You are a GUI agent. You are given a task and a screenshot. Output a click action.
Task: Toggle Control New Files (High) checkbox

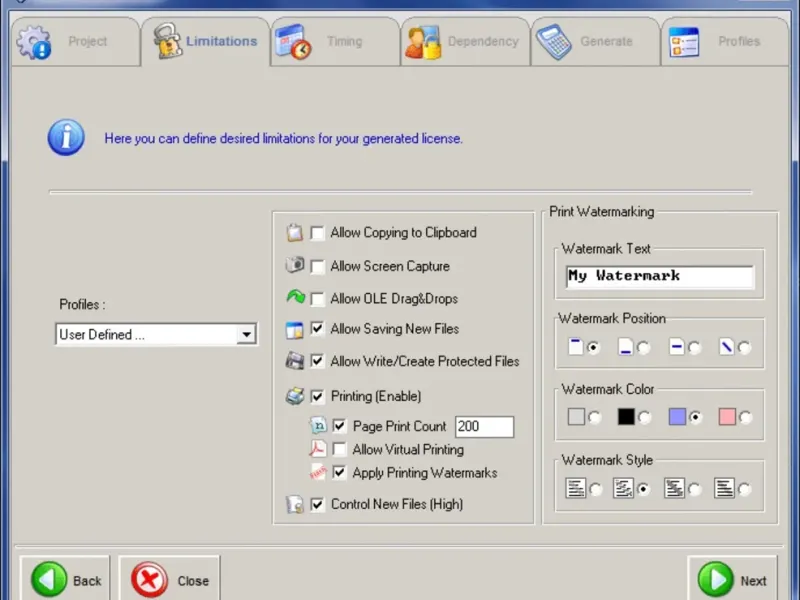tap(317, 504)
